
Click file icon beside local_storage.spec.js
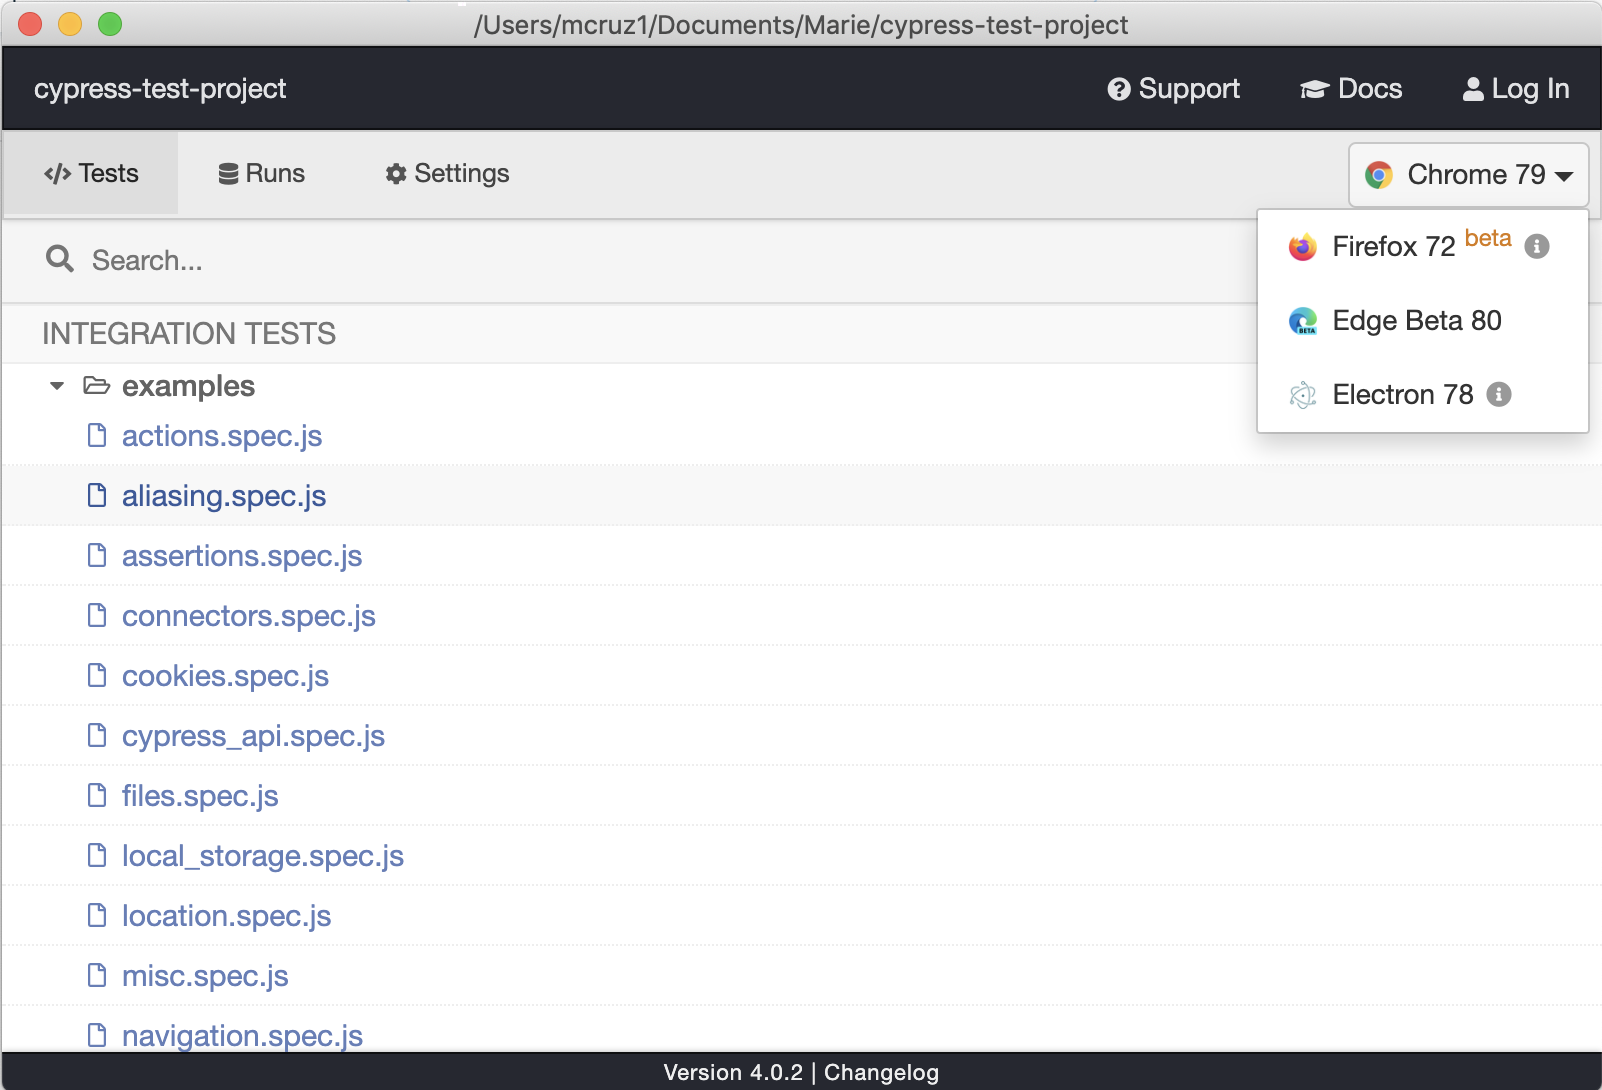(97, 855)
